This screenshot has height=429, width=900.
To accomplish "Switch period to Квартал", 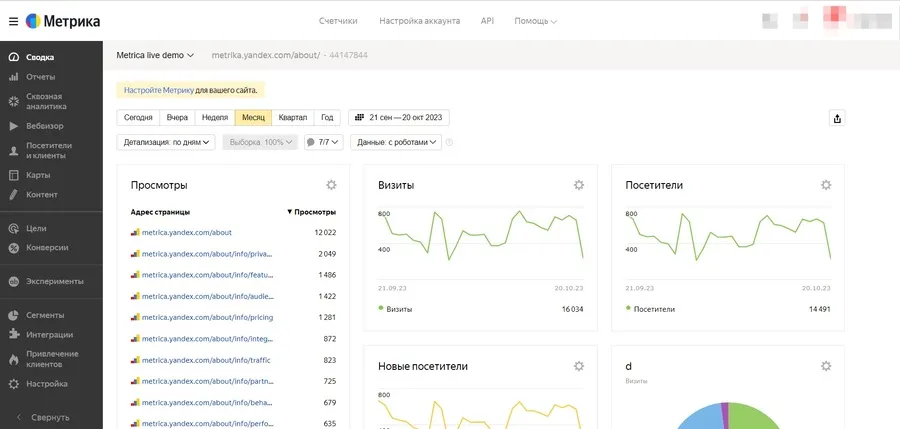I will pos(292,118).
